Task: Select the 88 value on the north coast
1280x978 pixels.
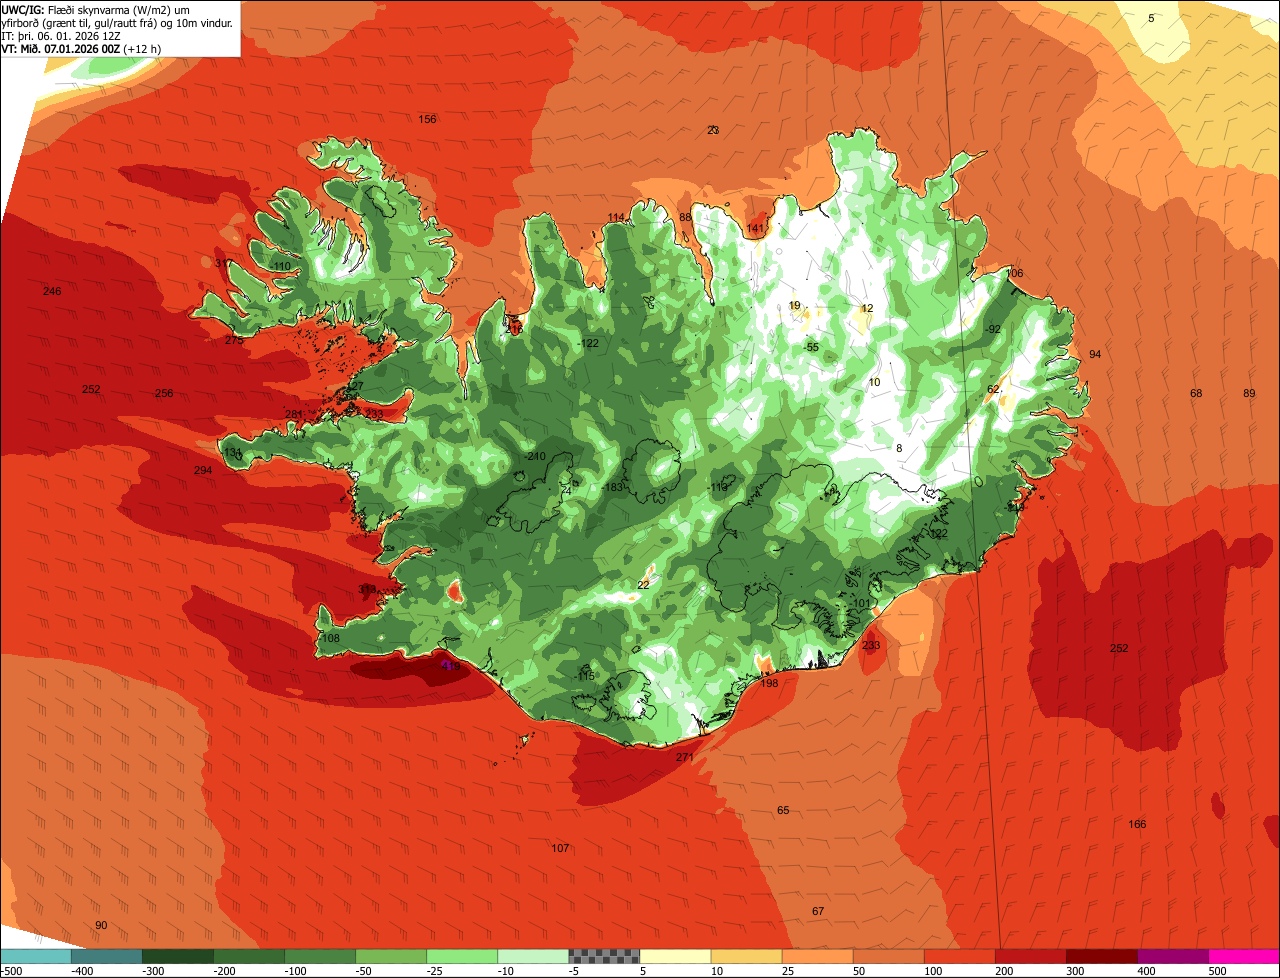Action: 685,217
